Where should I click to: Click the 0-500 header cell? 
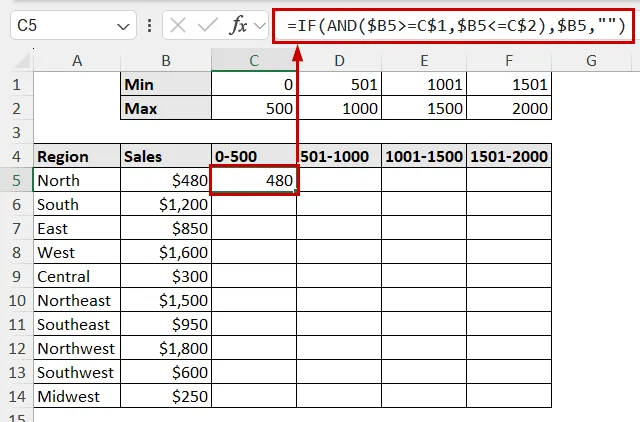click(254, 156)
